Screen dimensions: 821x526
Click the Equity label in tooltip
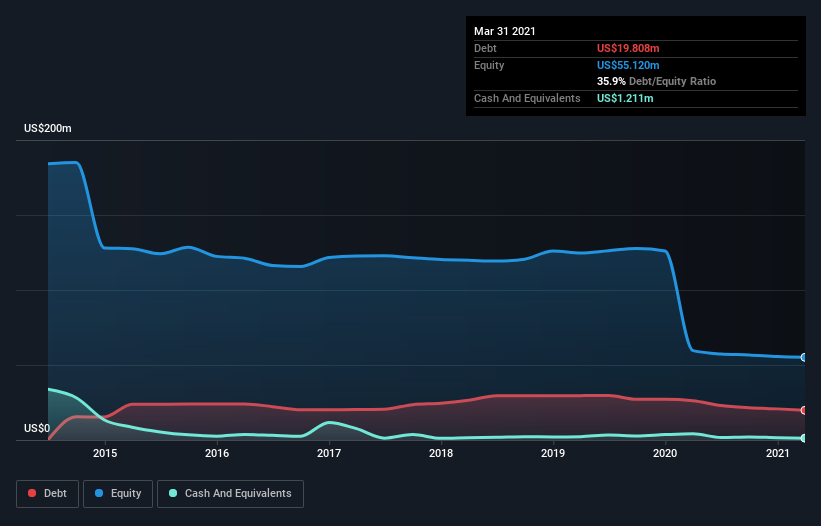click(x=489, y=65)
